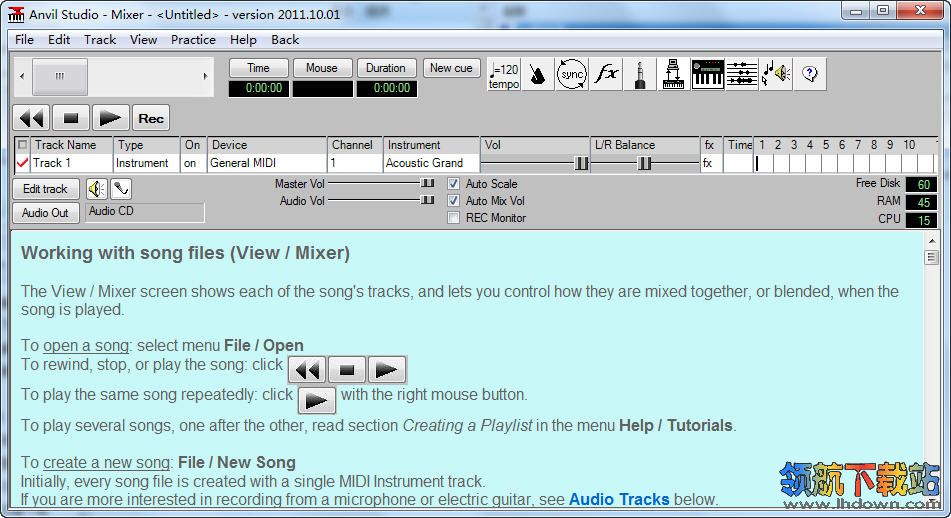Click the MIDI keyboard connection icon
Viewport: 951px width, 518px height.
(x=673, y=75)
